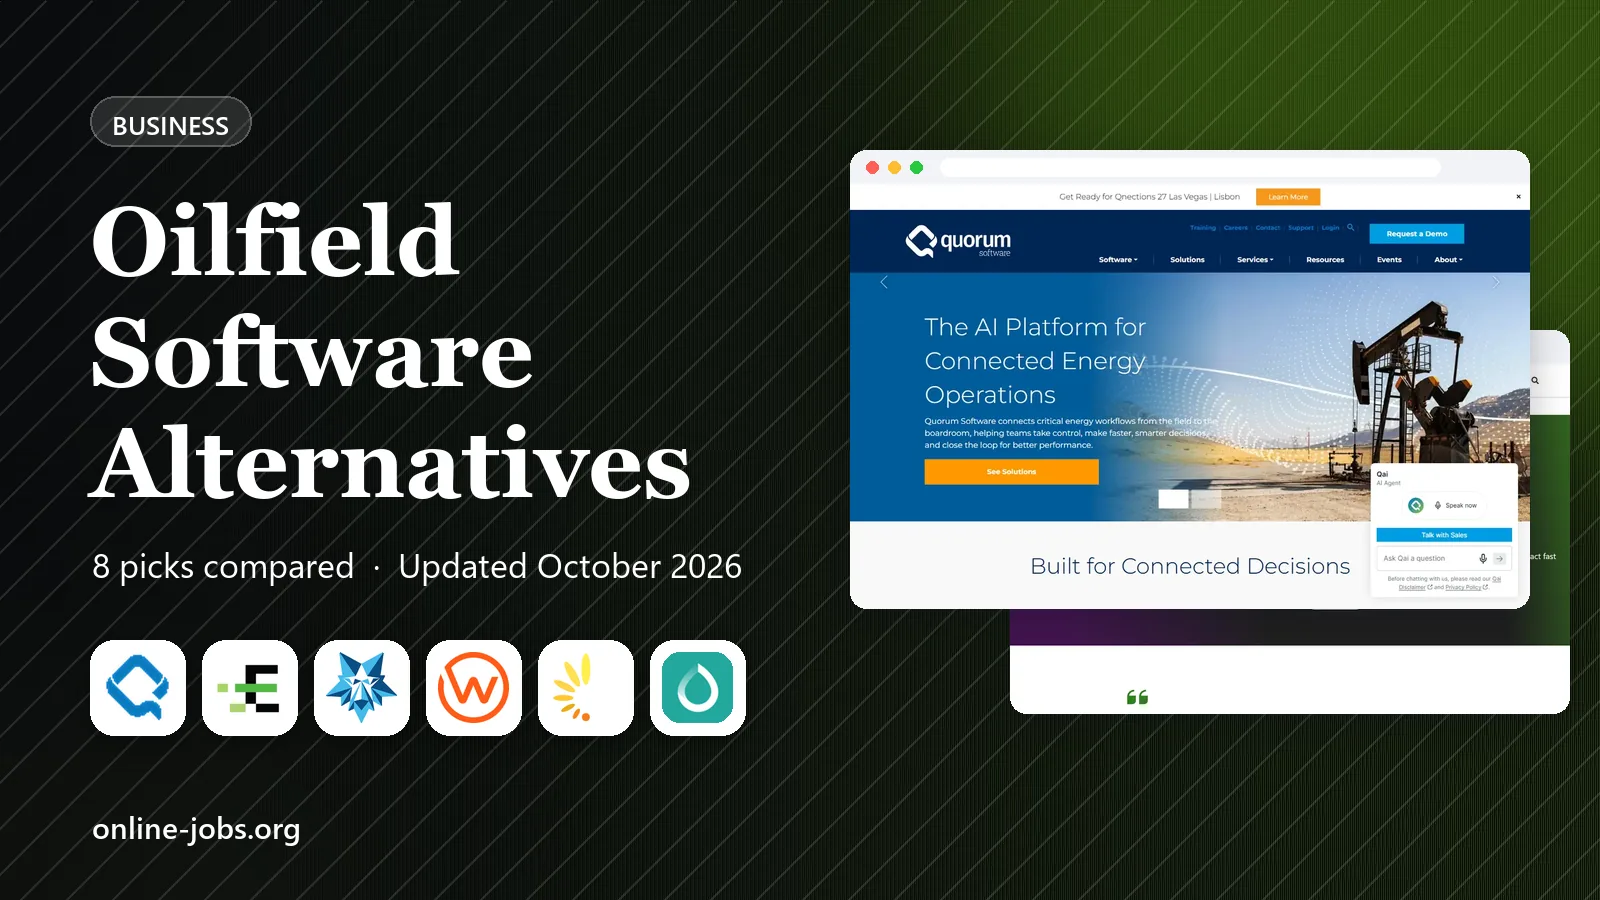Click the previous slide arrow on hero banner
The height and width of the screenshot is (900, 1600).
tap(884, 283)
